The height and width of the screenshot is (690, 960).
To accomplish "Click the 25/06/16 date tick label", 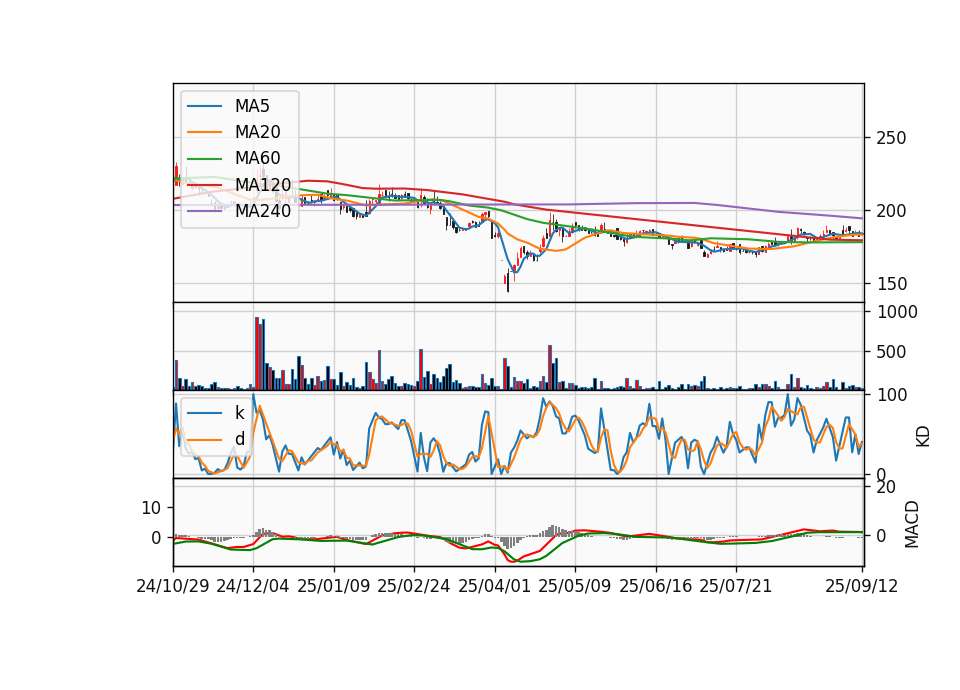I will [x=656, y=586].
